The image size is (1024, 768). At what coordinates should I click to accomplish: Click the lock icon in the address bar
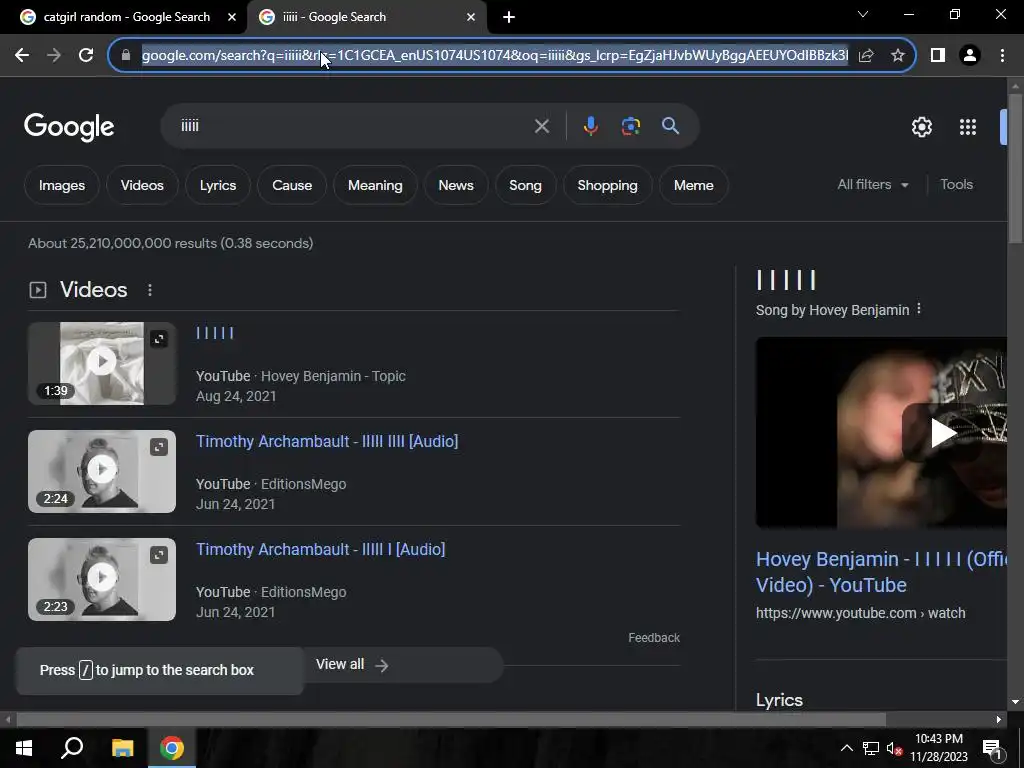[126, 56]
